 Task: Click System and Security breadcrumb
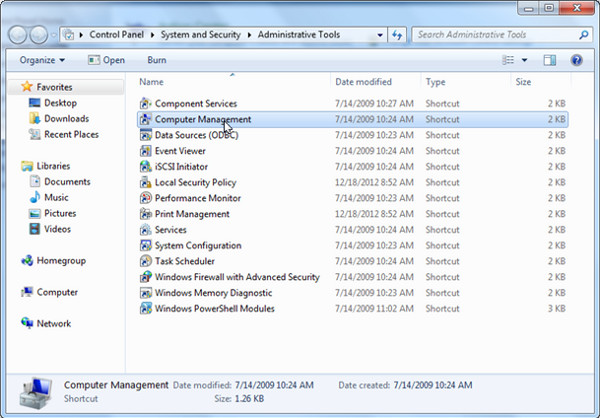coord(201,35)
